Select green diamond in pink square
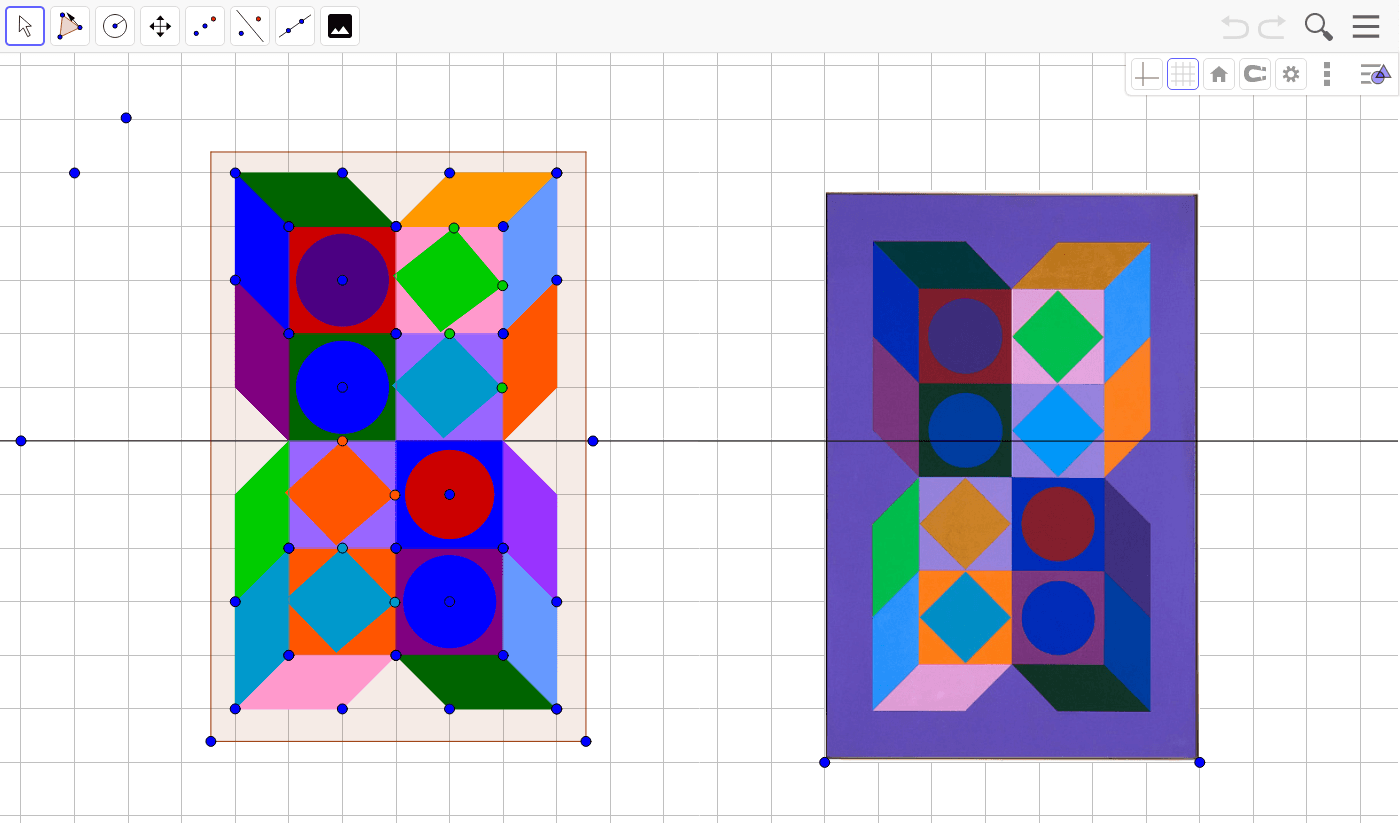 [448, 280]
